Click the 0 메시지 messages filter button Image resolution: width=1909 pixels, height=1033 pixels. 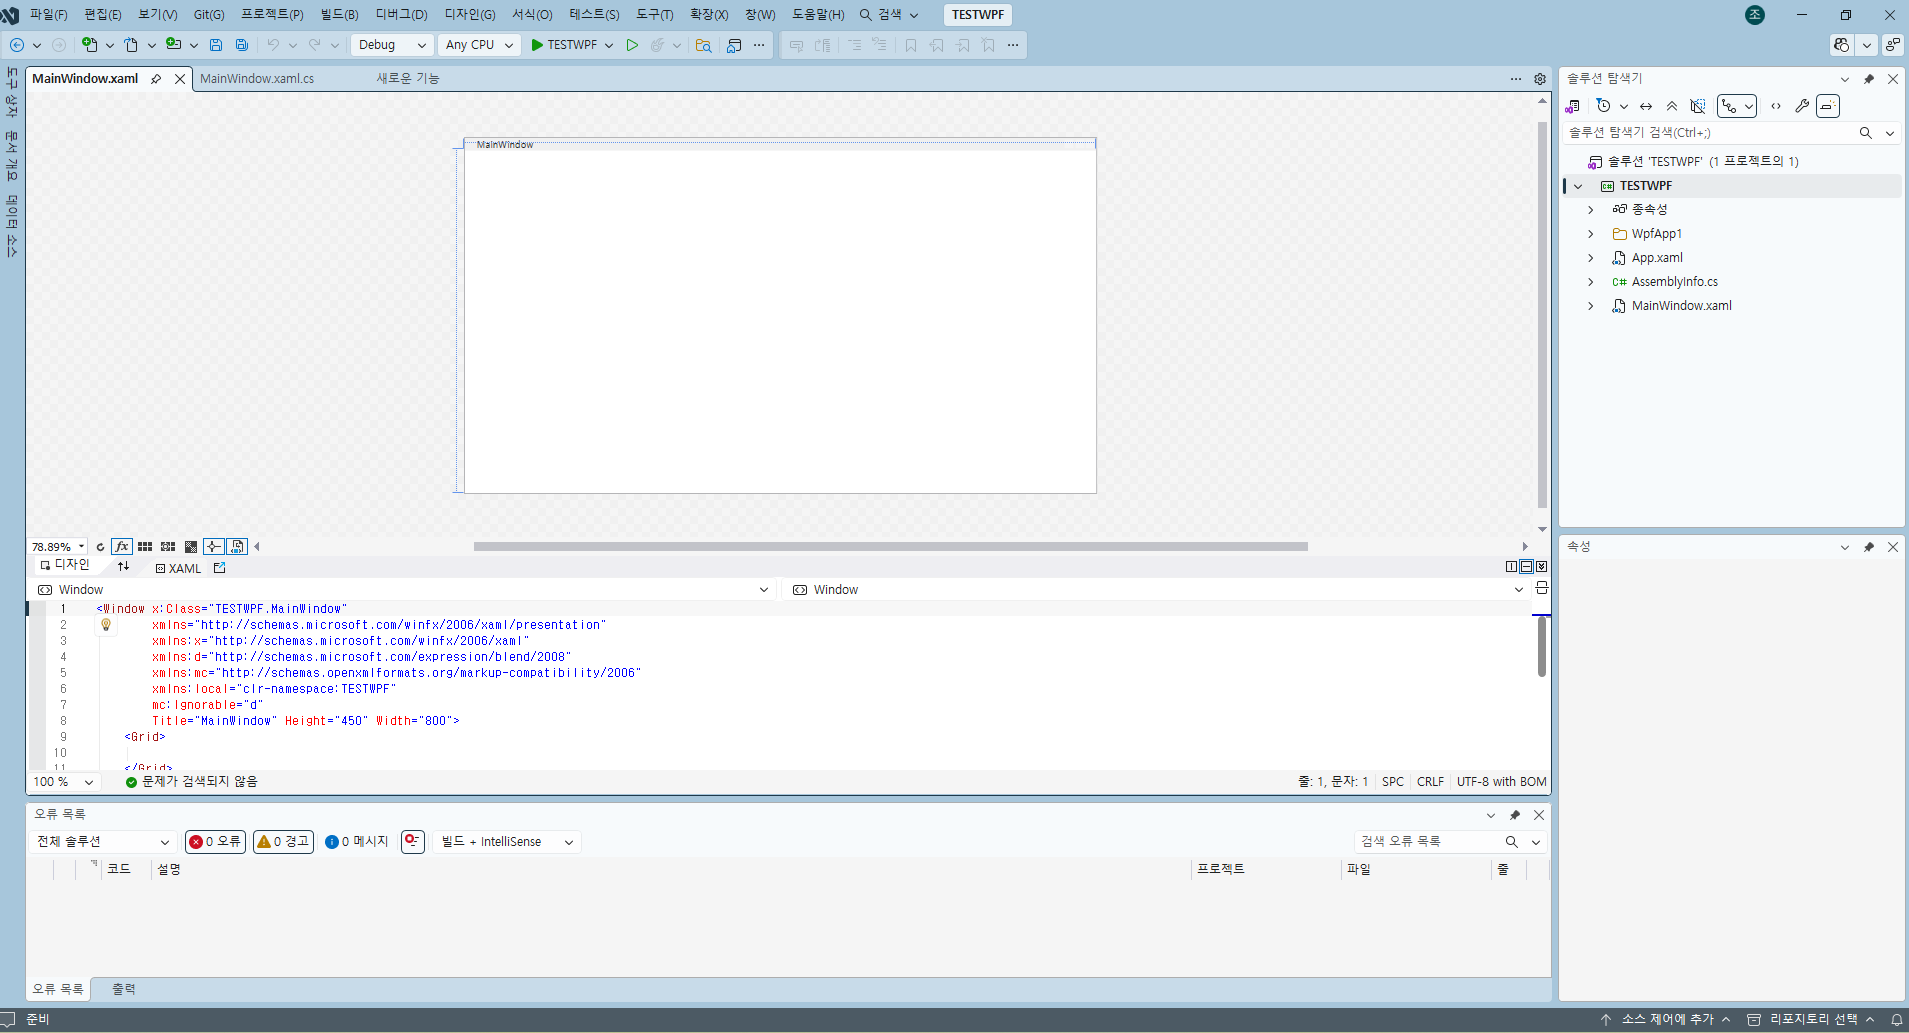pos(357,842)
